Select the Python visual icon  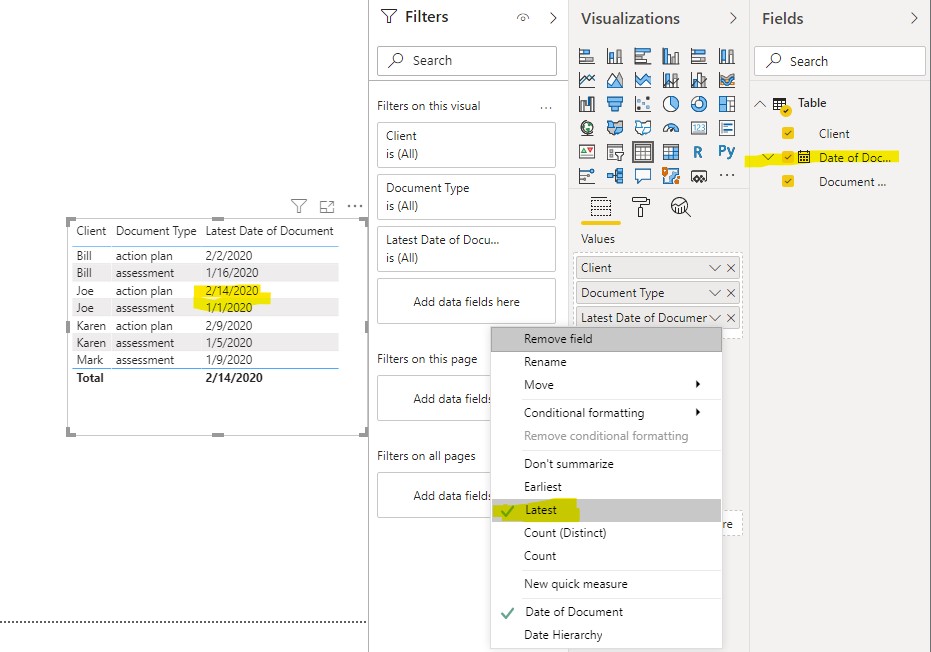pyautogui.click(x=726, y=151)
